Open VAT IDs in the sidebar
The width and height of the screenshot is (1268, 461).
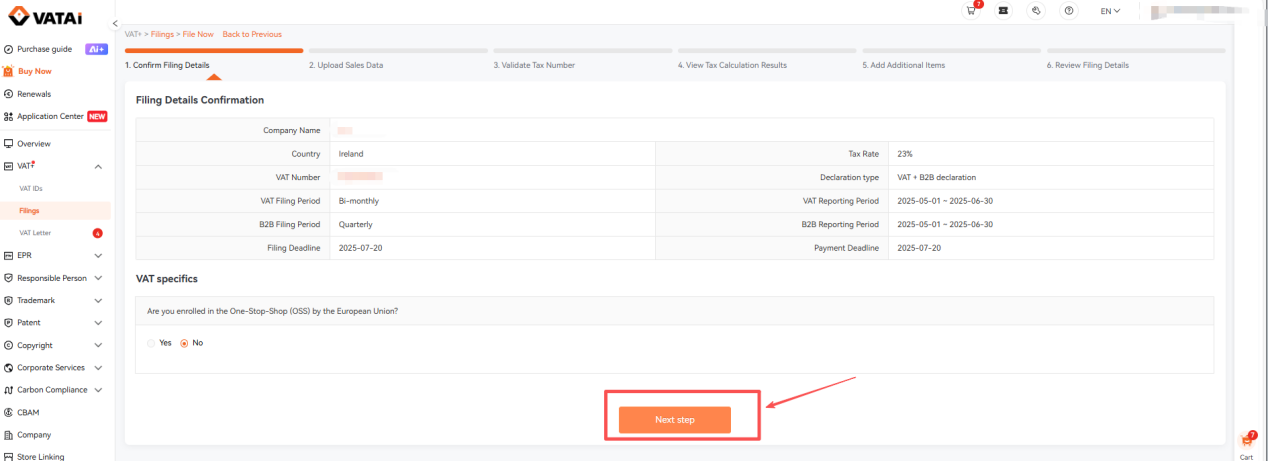(31, 188)
